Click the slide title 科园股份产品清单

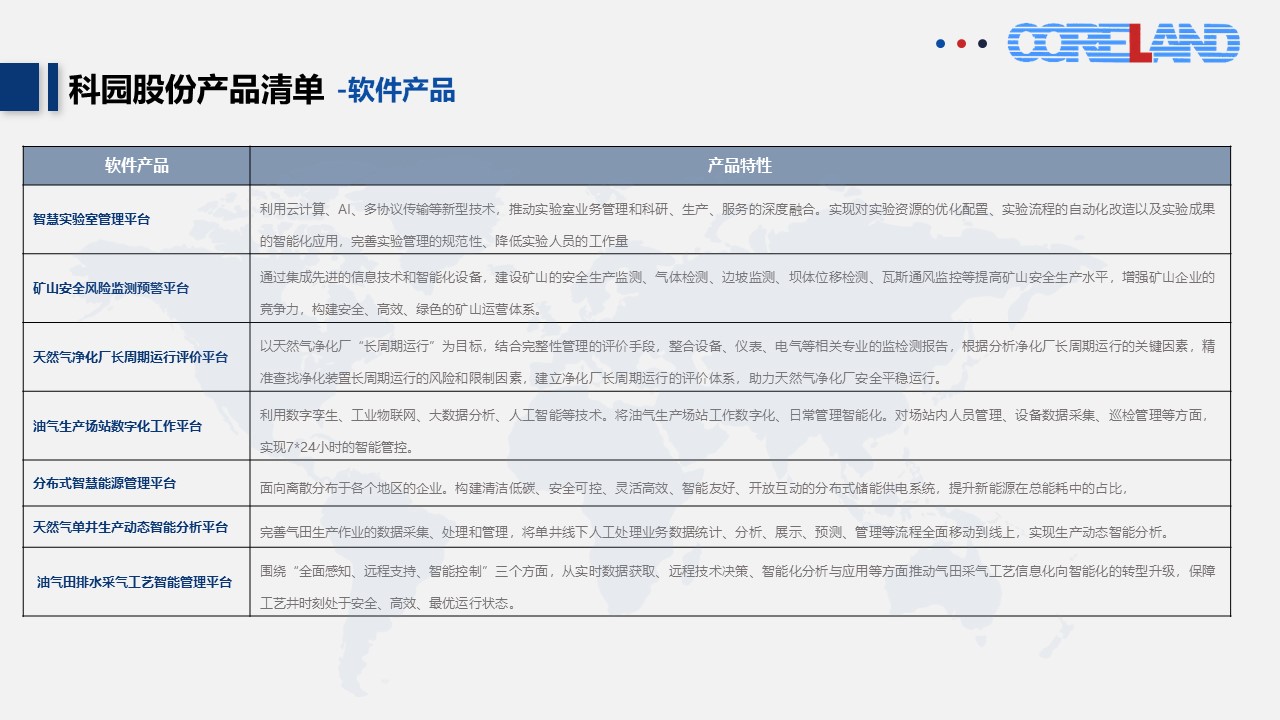click(x=196, y=90)
